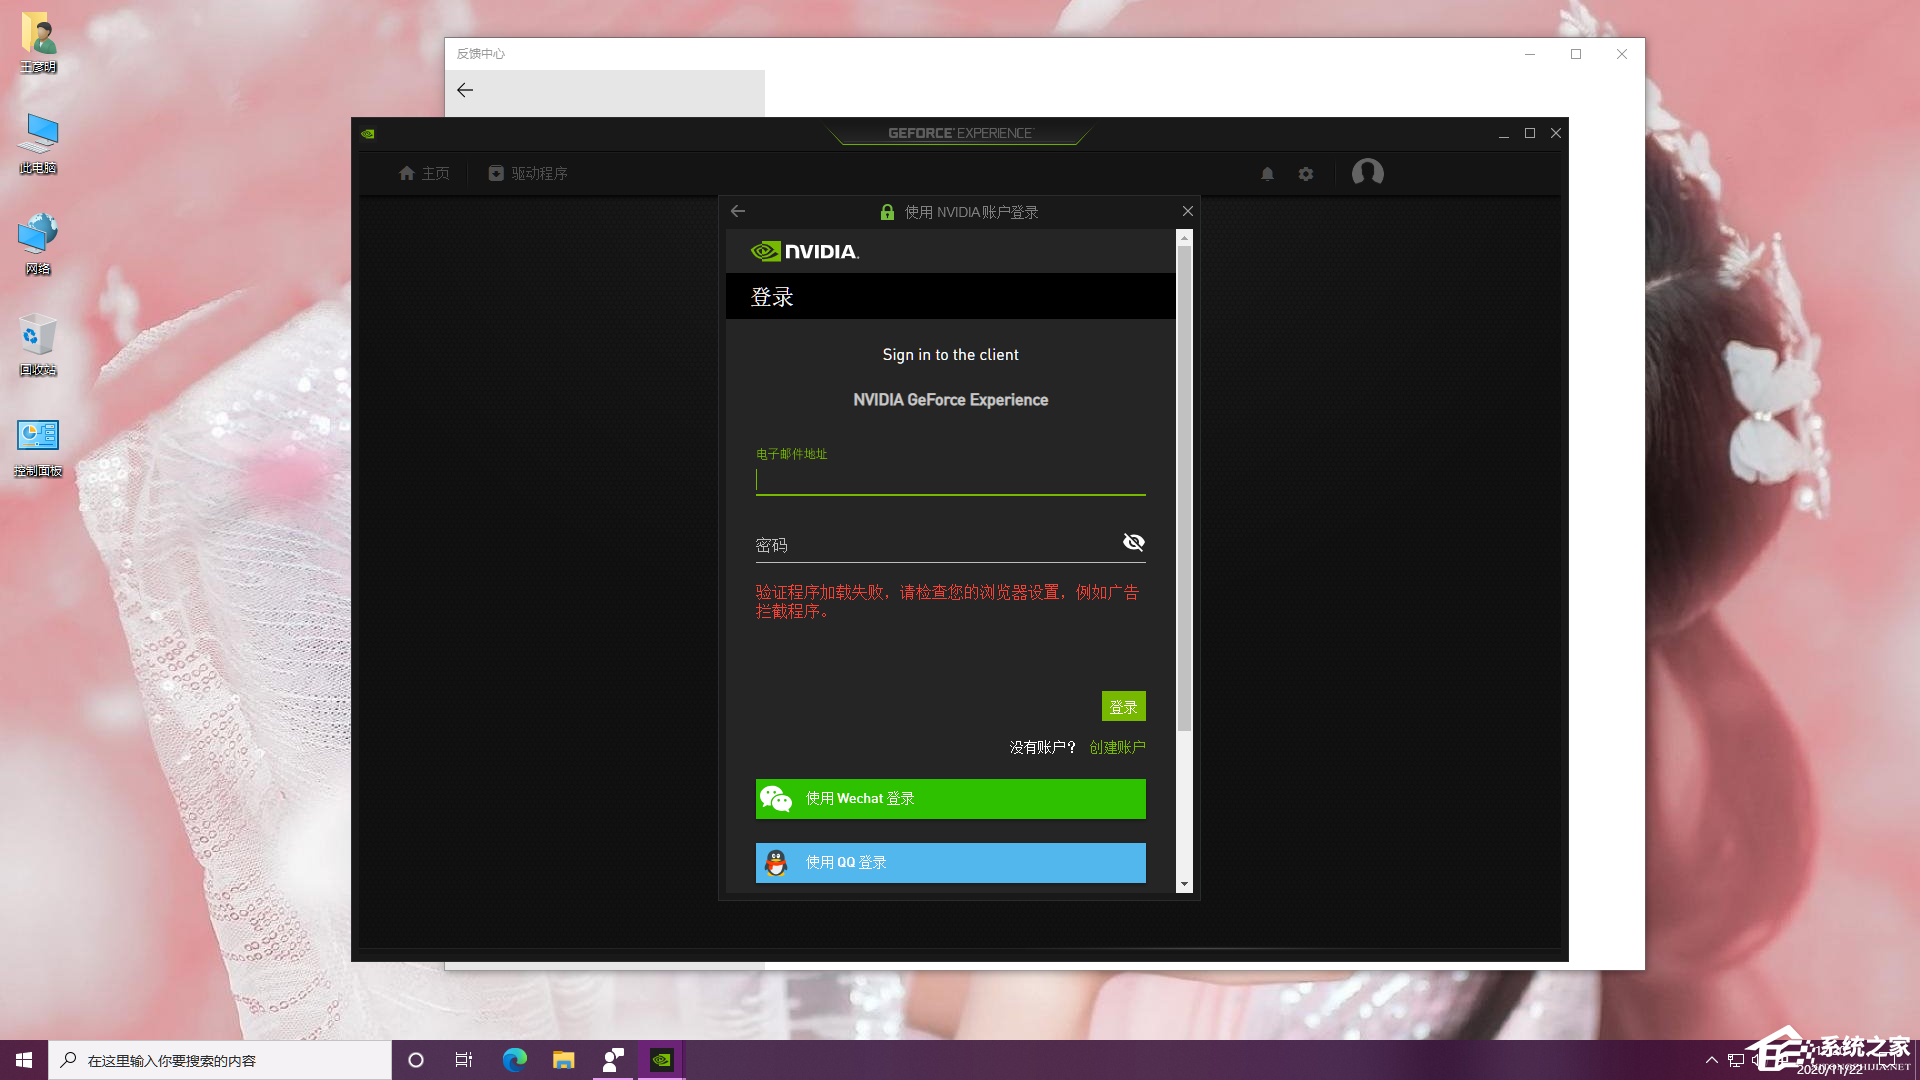1920x1080 pixels.
Task: Close the NVIDIA account login dialog
Action: click(x=1187, y=211)
